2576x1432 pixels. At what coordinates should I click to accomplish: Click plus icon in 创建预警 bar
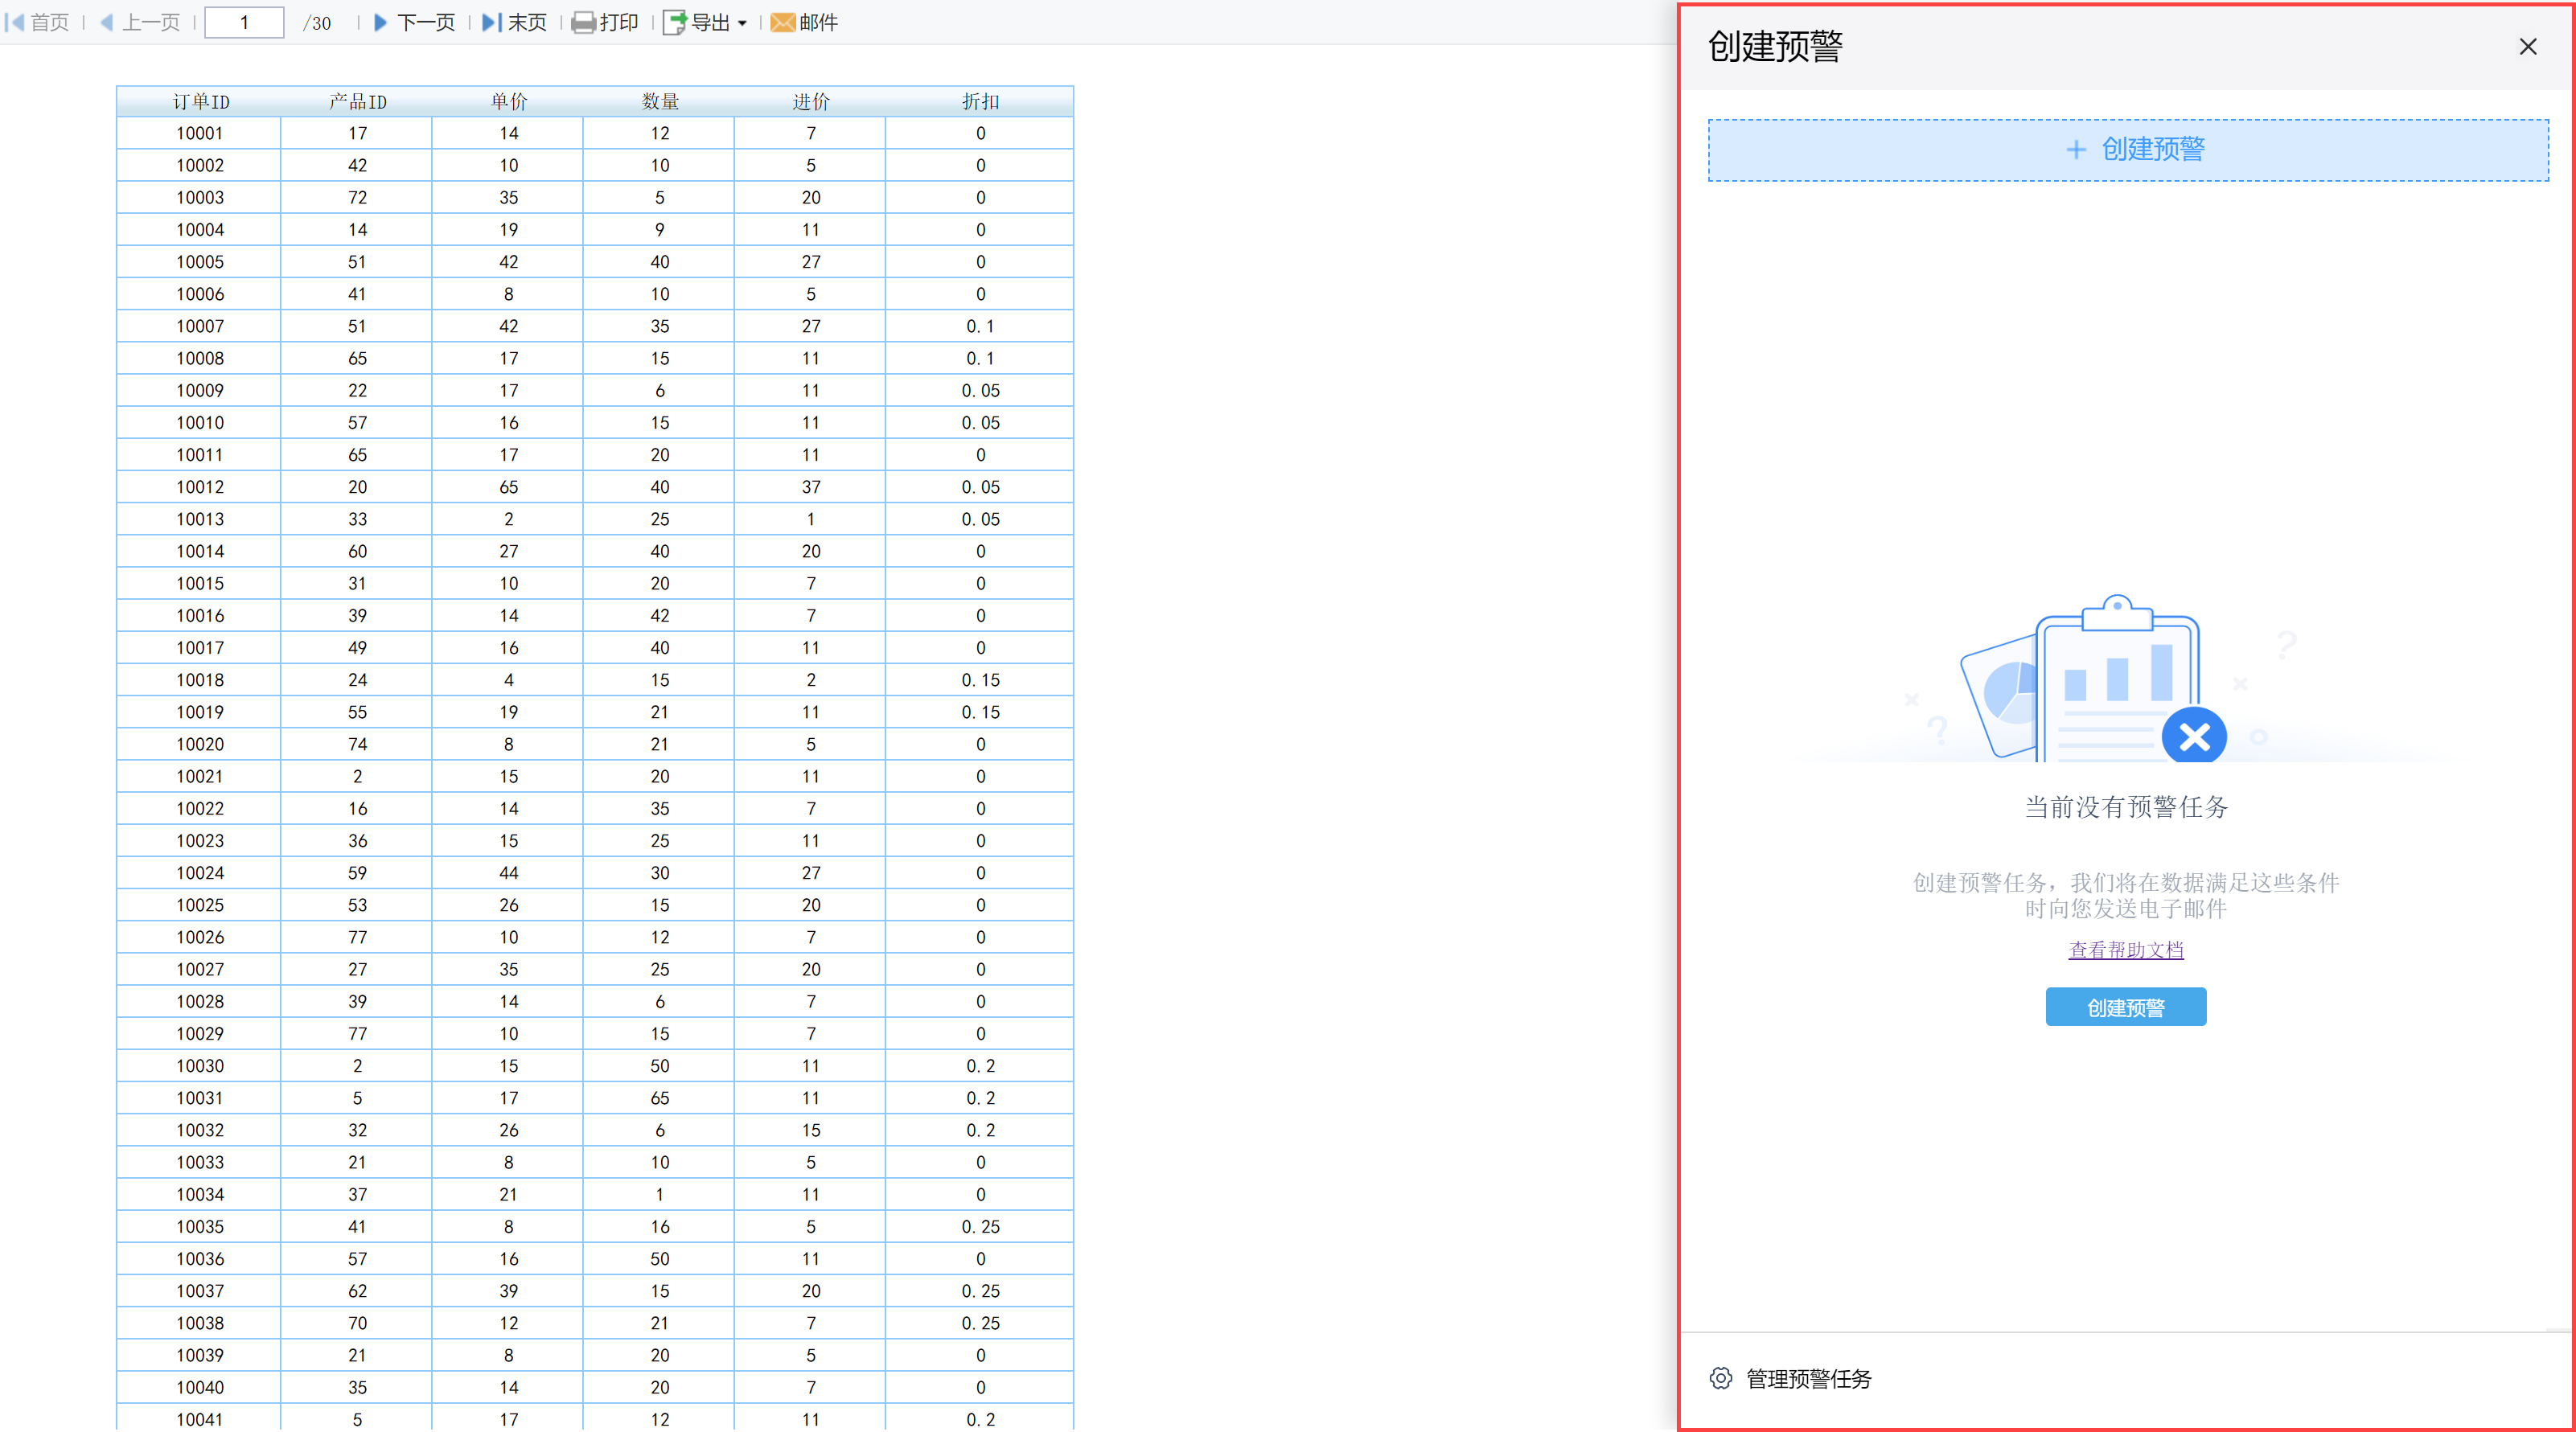[2076, 150]
